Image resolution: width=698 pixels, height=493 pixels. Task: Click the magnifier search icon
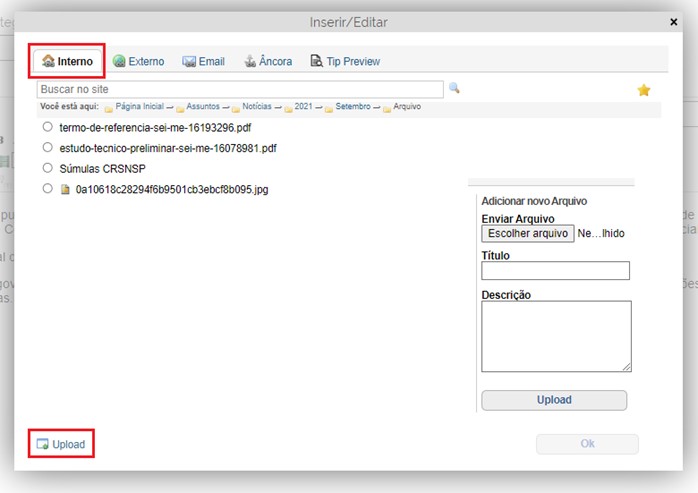click(454, 88)
